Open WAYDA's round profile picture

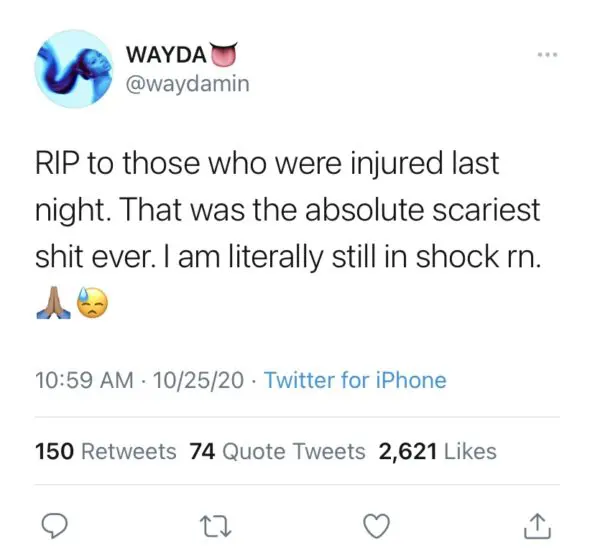click(74, 69)
